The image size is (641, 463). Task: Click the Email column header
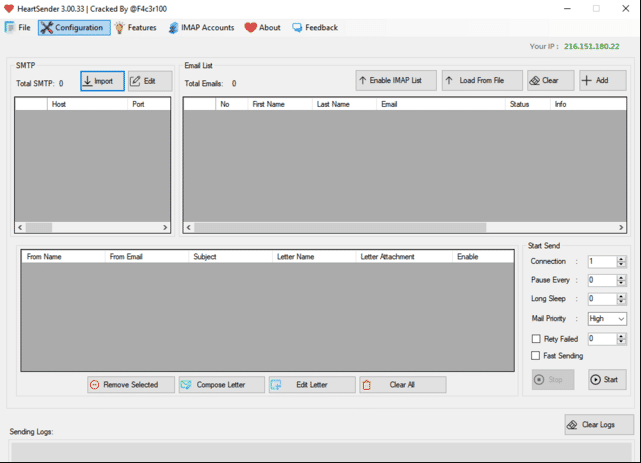[441, 104]
